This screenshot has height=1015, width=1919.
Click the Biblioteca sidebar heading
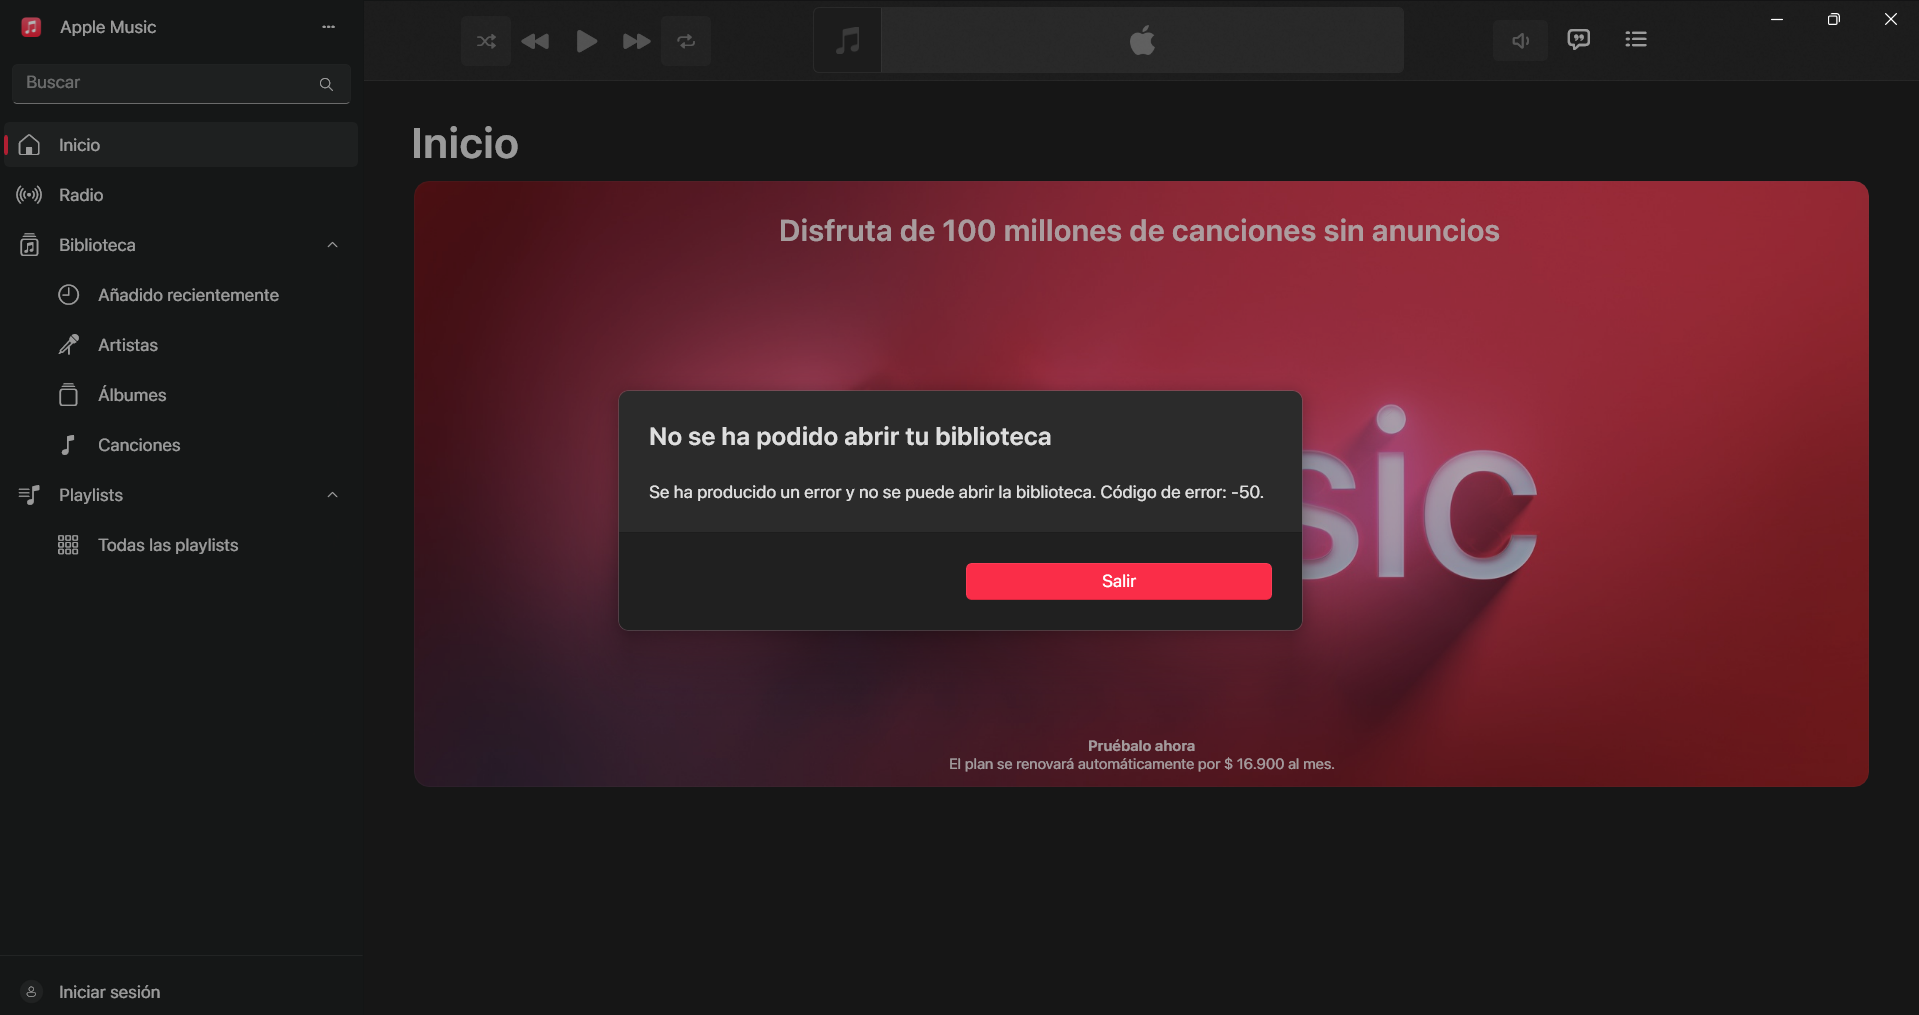[97, 245]
